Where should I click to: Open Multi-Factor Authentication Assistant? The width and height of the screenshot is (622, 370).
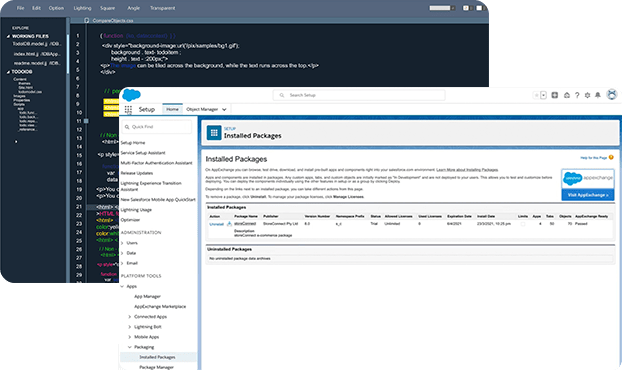[156, 163]
